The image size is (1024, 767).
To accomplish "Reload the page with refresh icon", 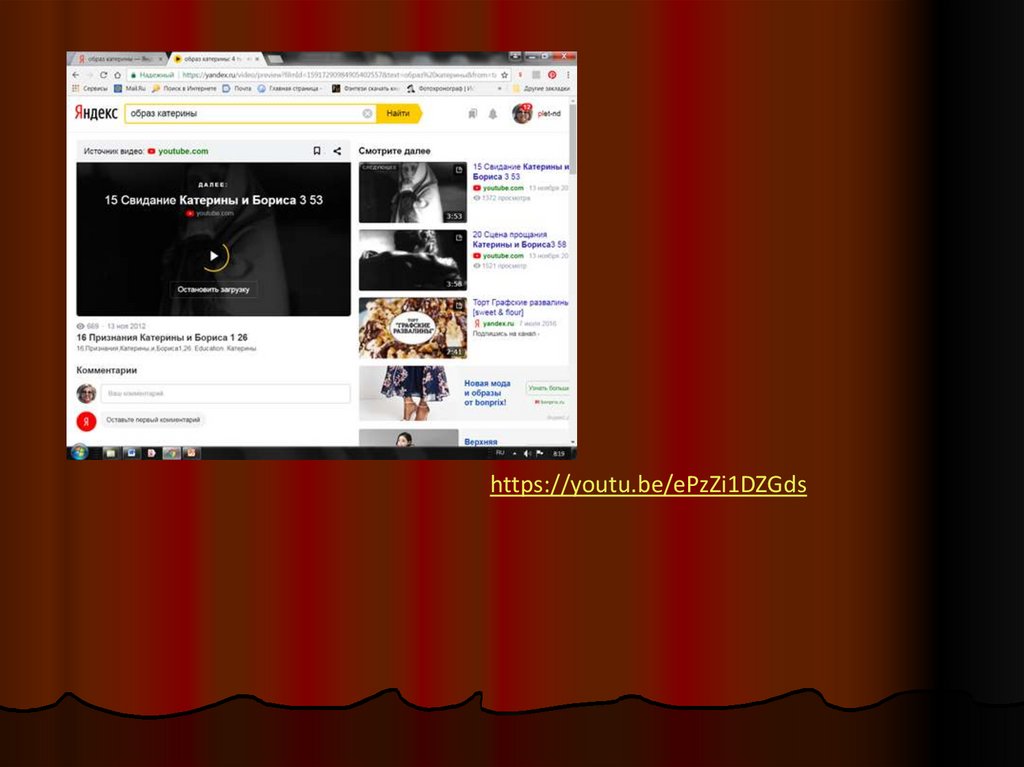I will coord(103,75).
